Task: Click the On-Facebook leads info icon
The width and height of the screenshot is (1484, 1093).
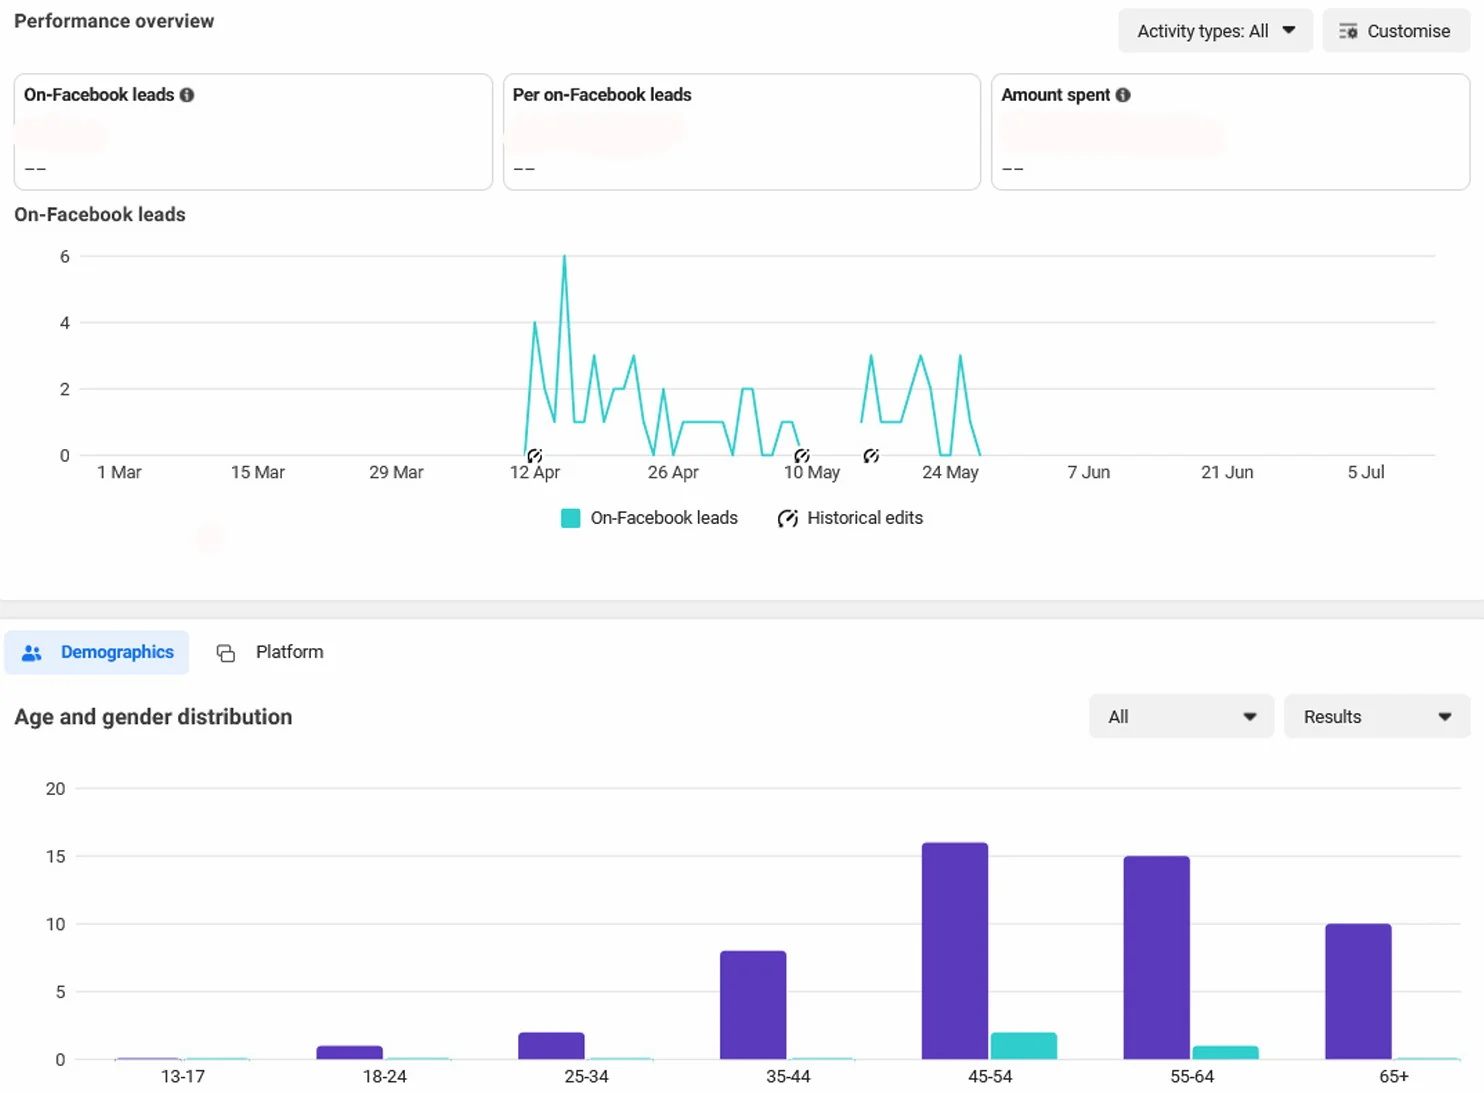Action: pos(187,95)
